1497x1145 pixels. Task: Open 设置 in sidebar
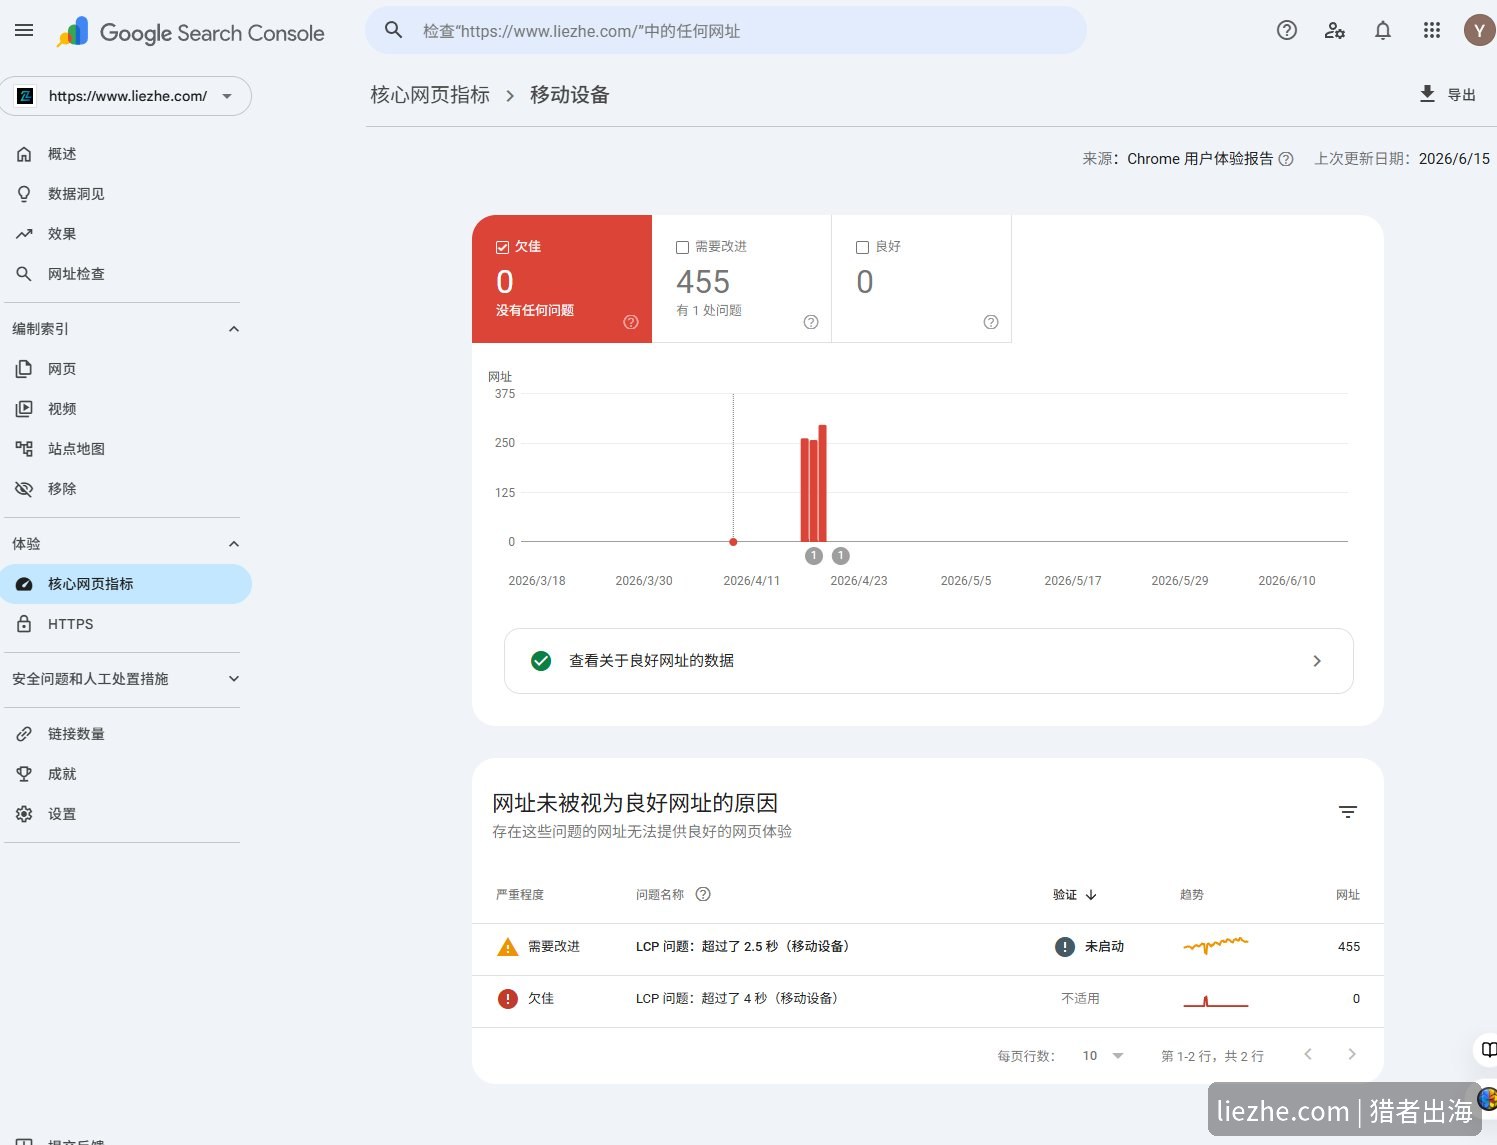(x=126, y=814)
